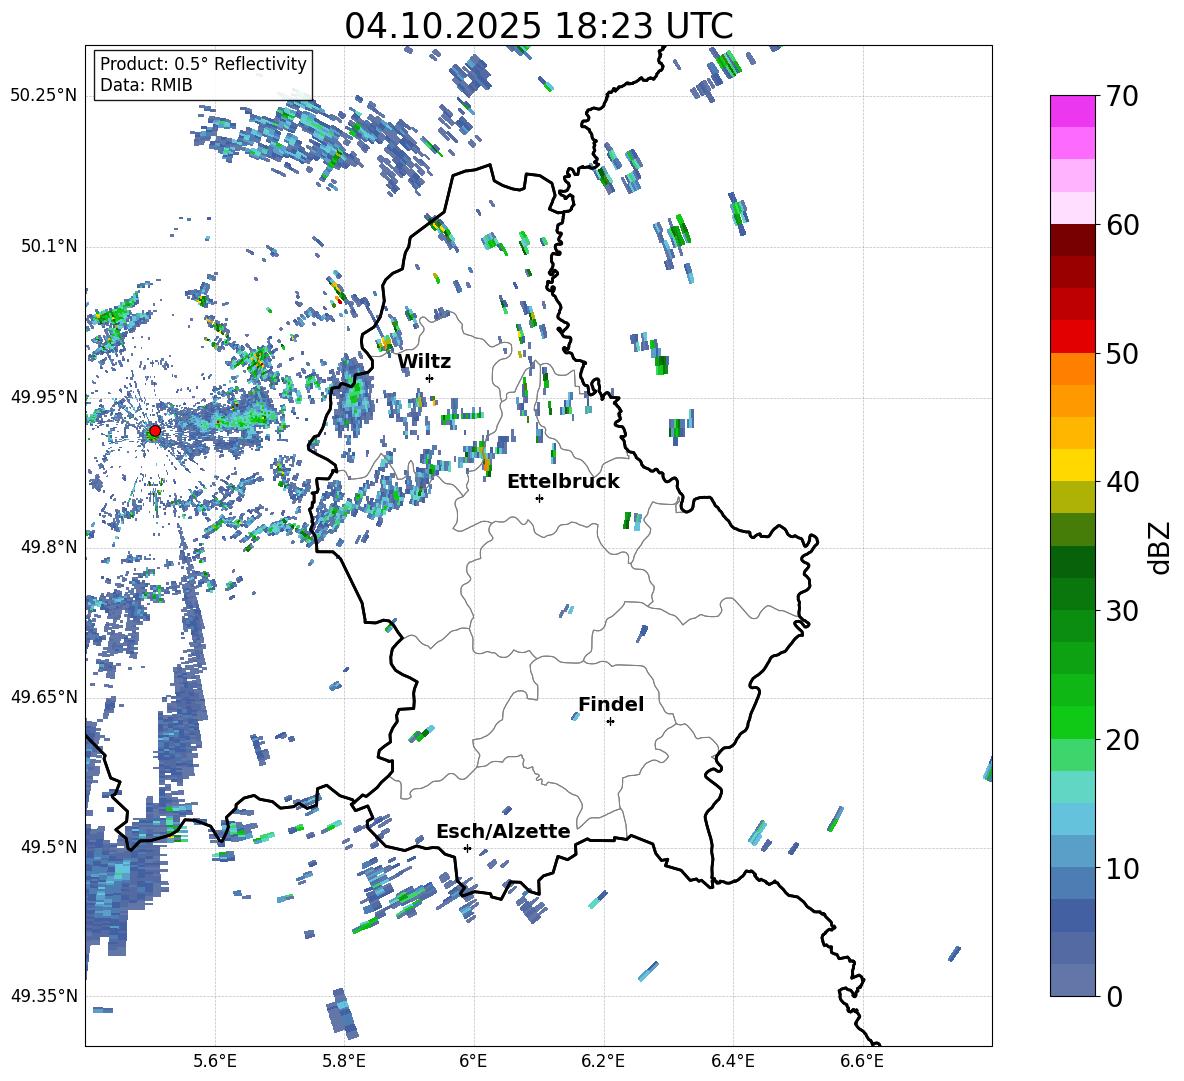Screen dimensions: 1184x1081
Task: Click the Esch/Alzette city label
Action: (504, 831)
